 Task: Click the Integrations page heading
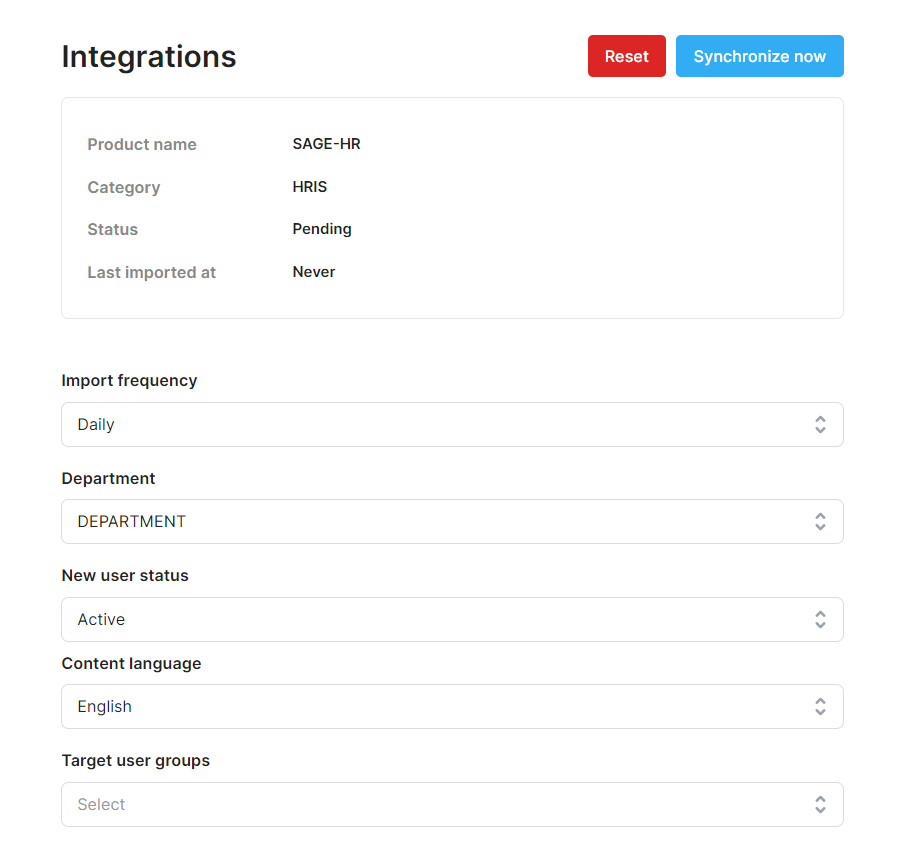pos(149,56)
